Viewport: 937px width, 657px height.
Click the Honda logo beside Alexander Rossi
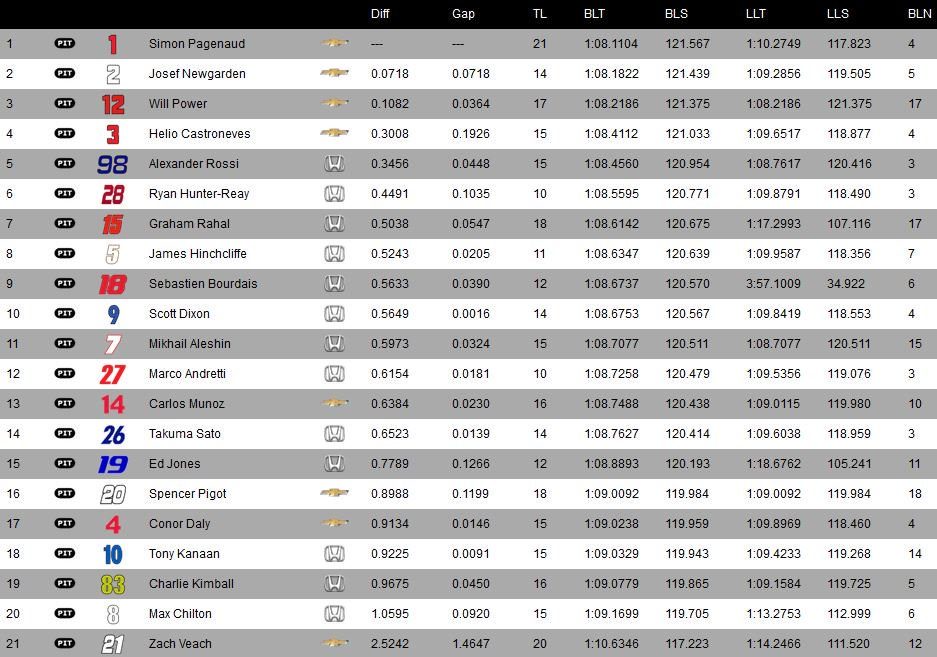coord(334,163)
